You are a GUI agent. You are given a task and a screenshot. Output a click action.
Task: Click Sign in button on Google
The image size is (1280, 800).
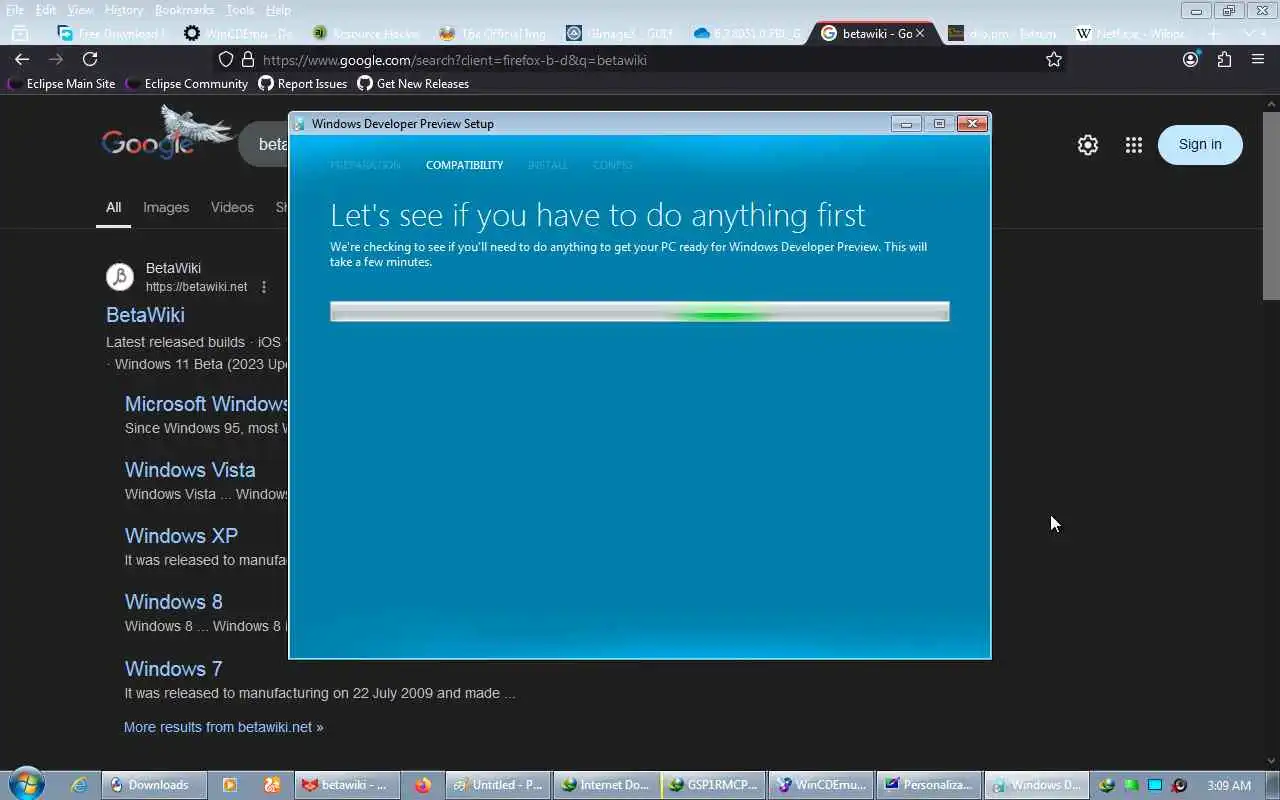coord(1200,144)
